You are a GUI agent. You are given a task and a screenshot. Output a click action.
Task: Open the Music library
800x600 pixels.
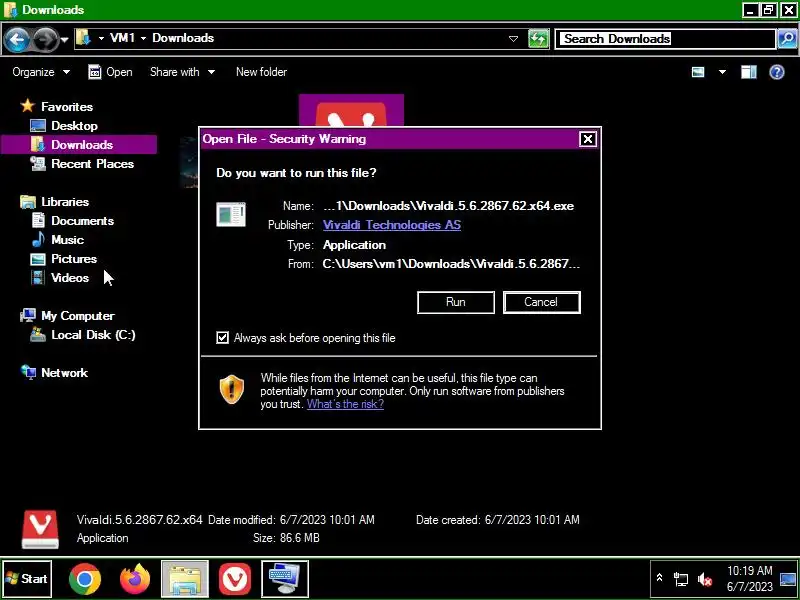67,240
